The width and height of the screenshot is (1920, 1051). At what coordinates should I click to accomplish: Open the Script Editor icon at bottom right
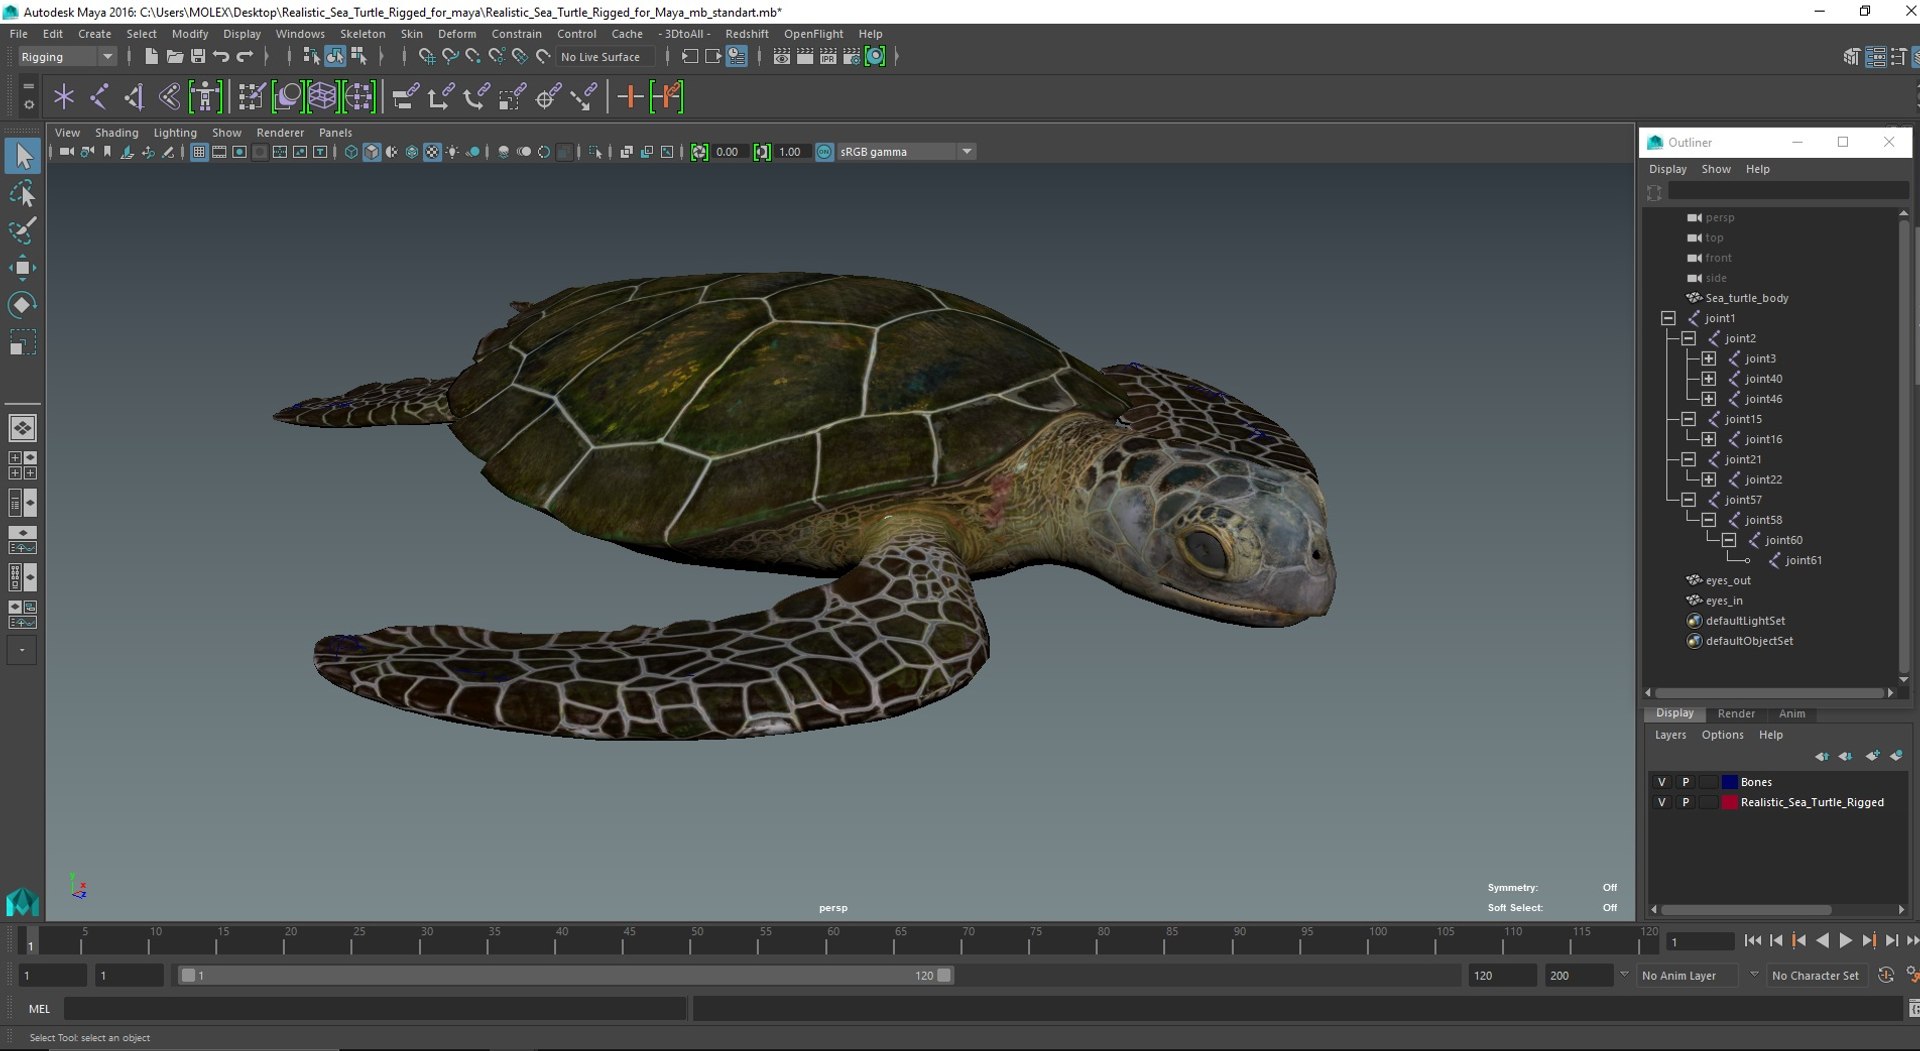coord(1913,1009)
